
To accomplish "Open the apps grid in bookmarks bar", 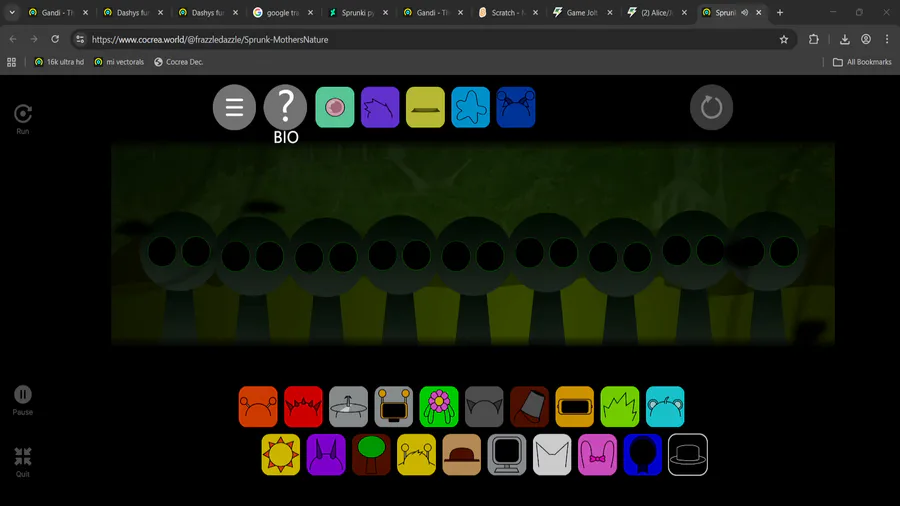I will pos(11,62).
